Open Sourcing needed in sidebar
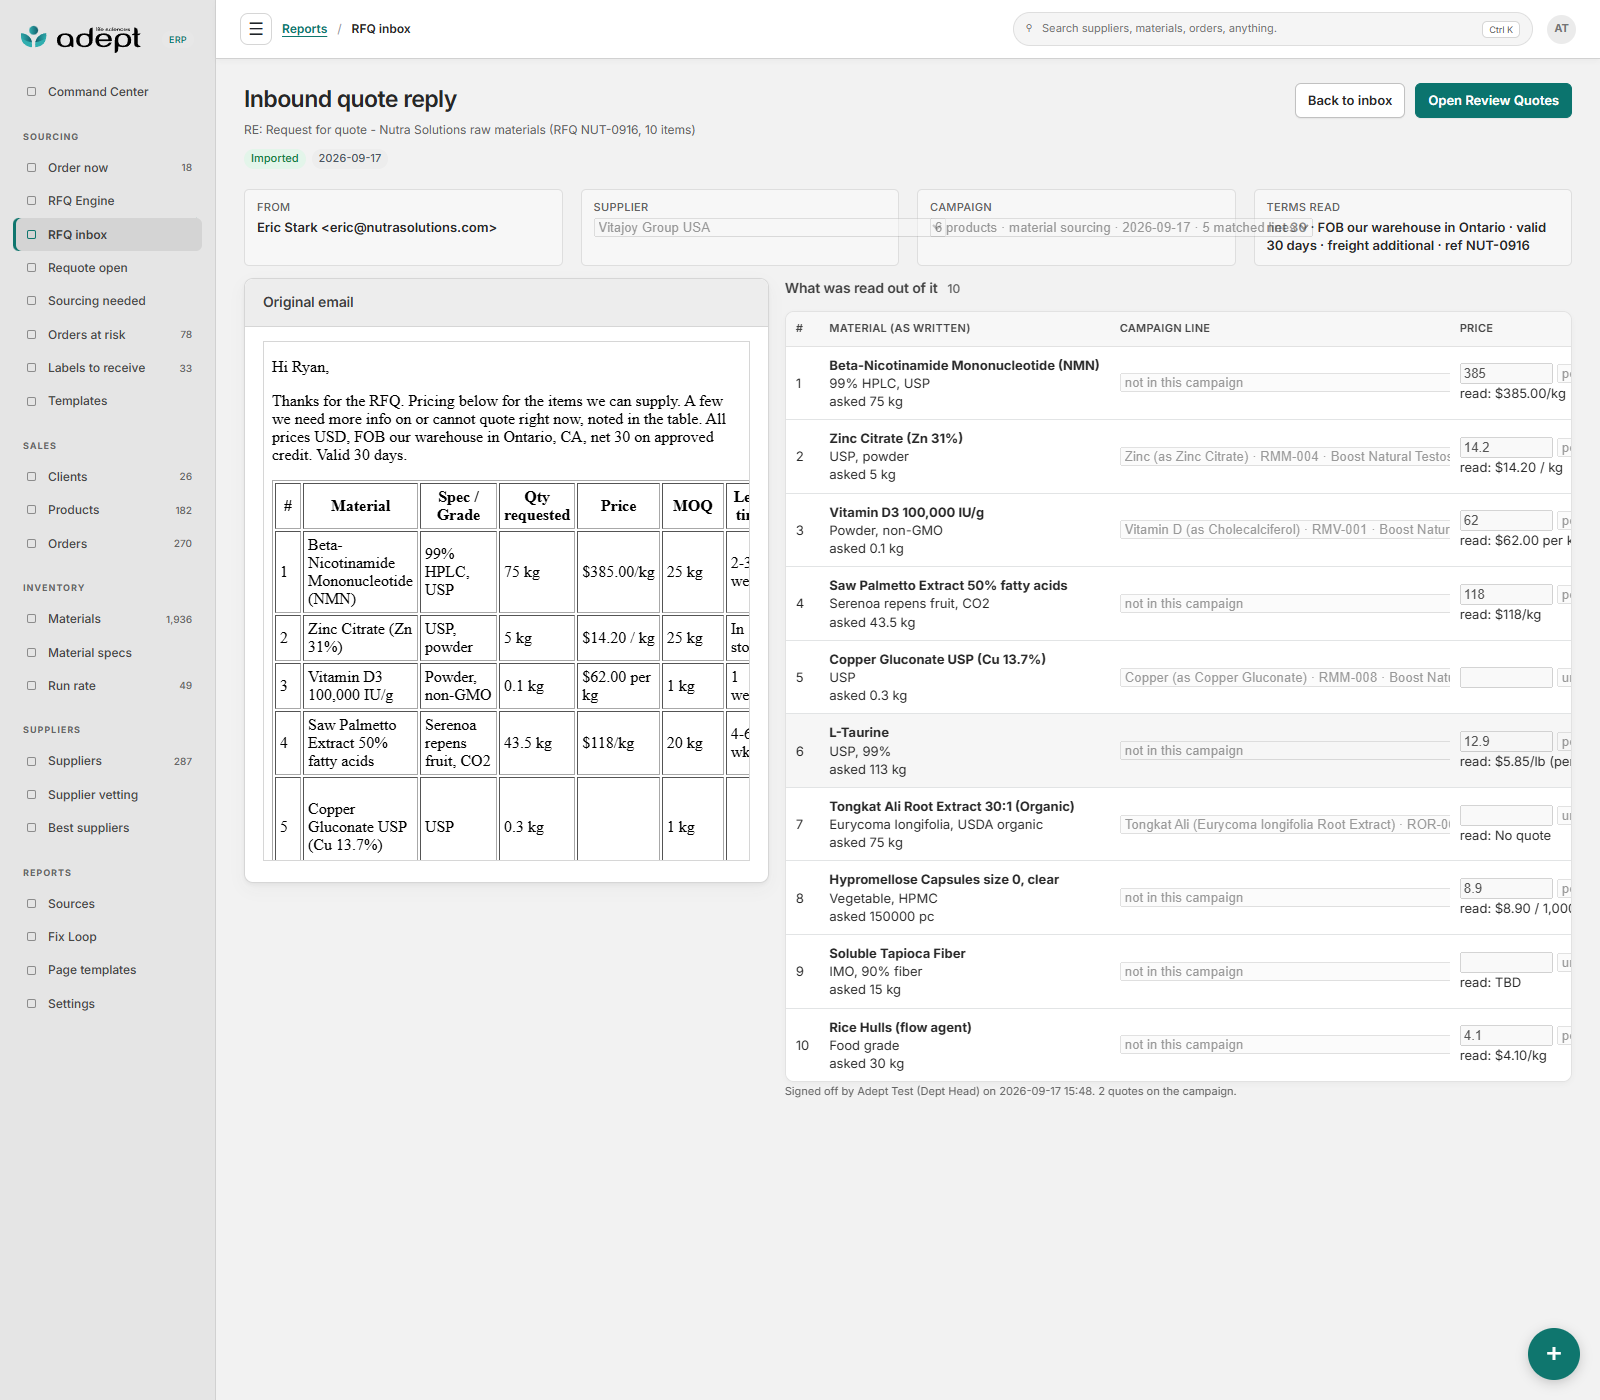 point(108,301)
